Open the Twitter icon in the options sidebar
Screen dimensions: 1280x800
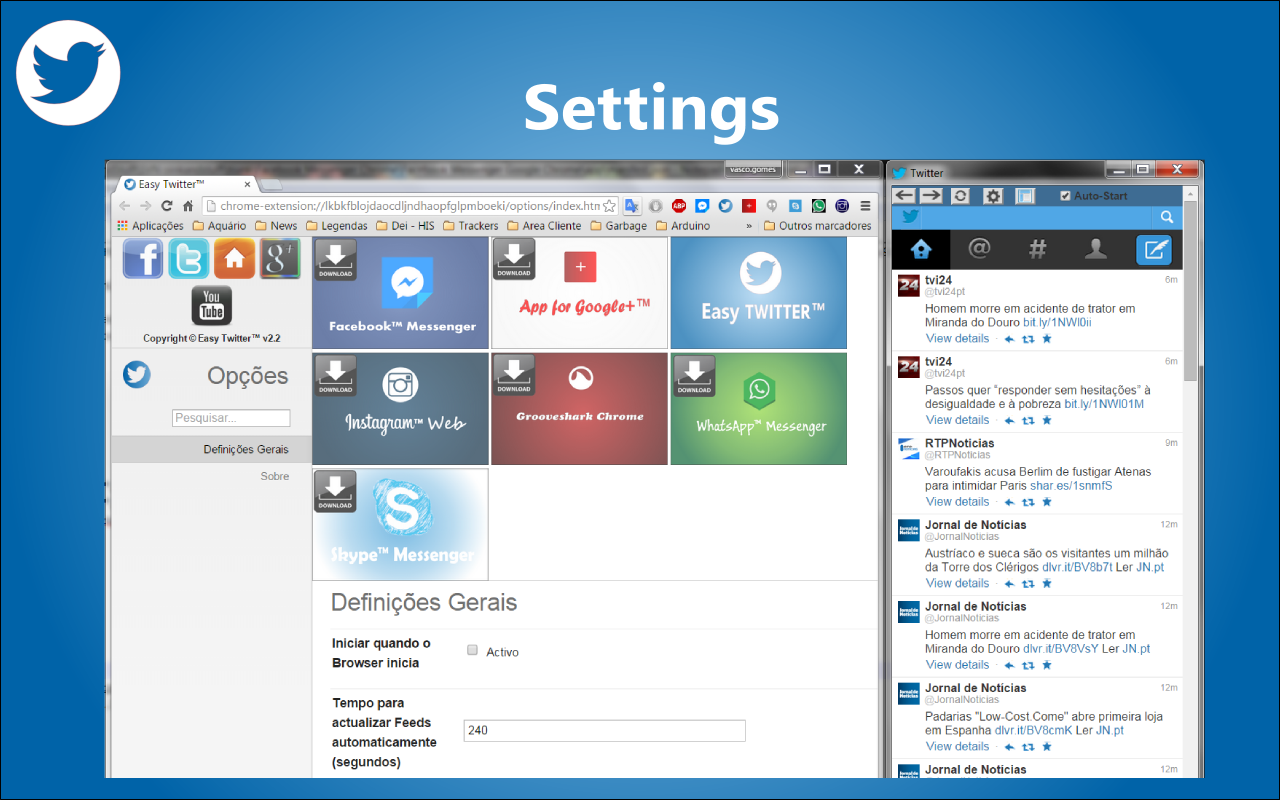coord(188,258)
